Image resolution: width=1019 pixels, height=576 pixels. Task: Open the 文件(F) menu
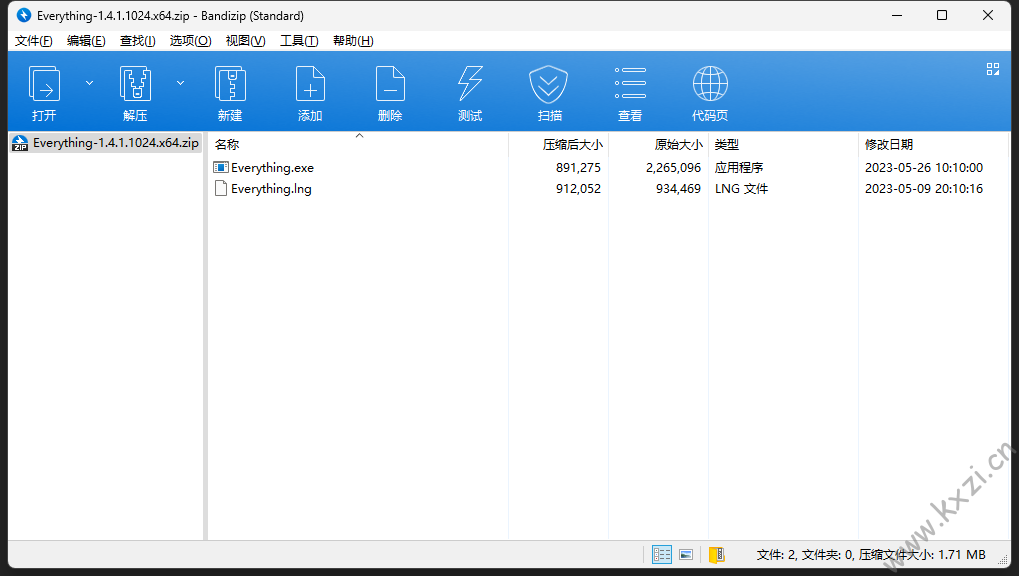(34, 41)
